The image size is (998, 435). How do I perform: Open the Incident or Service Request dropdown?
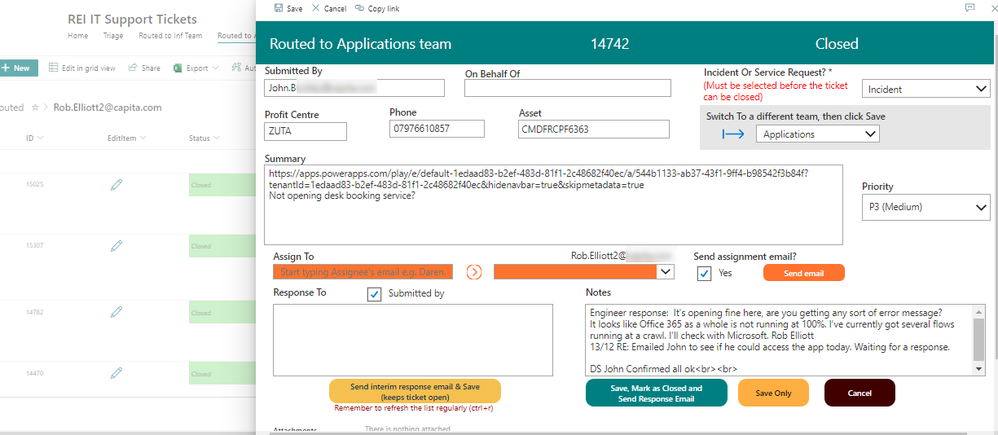pyautogui.click(x=926, y=89)
